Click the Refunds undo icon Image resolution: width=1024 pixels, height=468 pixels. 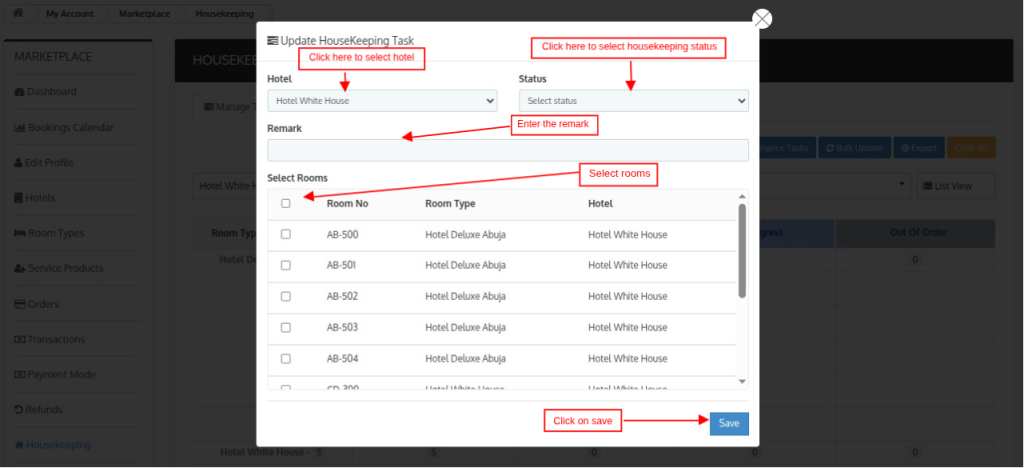coord(19,410)
